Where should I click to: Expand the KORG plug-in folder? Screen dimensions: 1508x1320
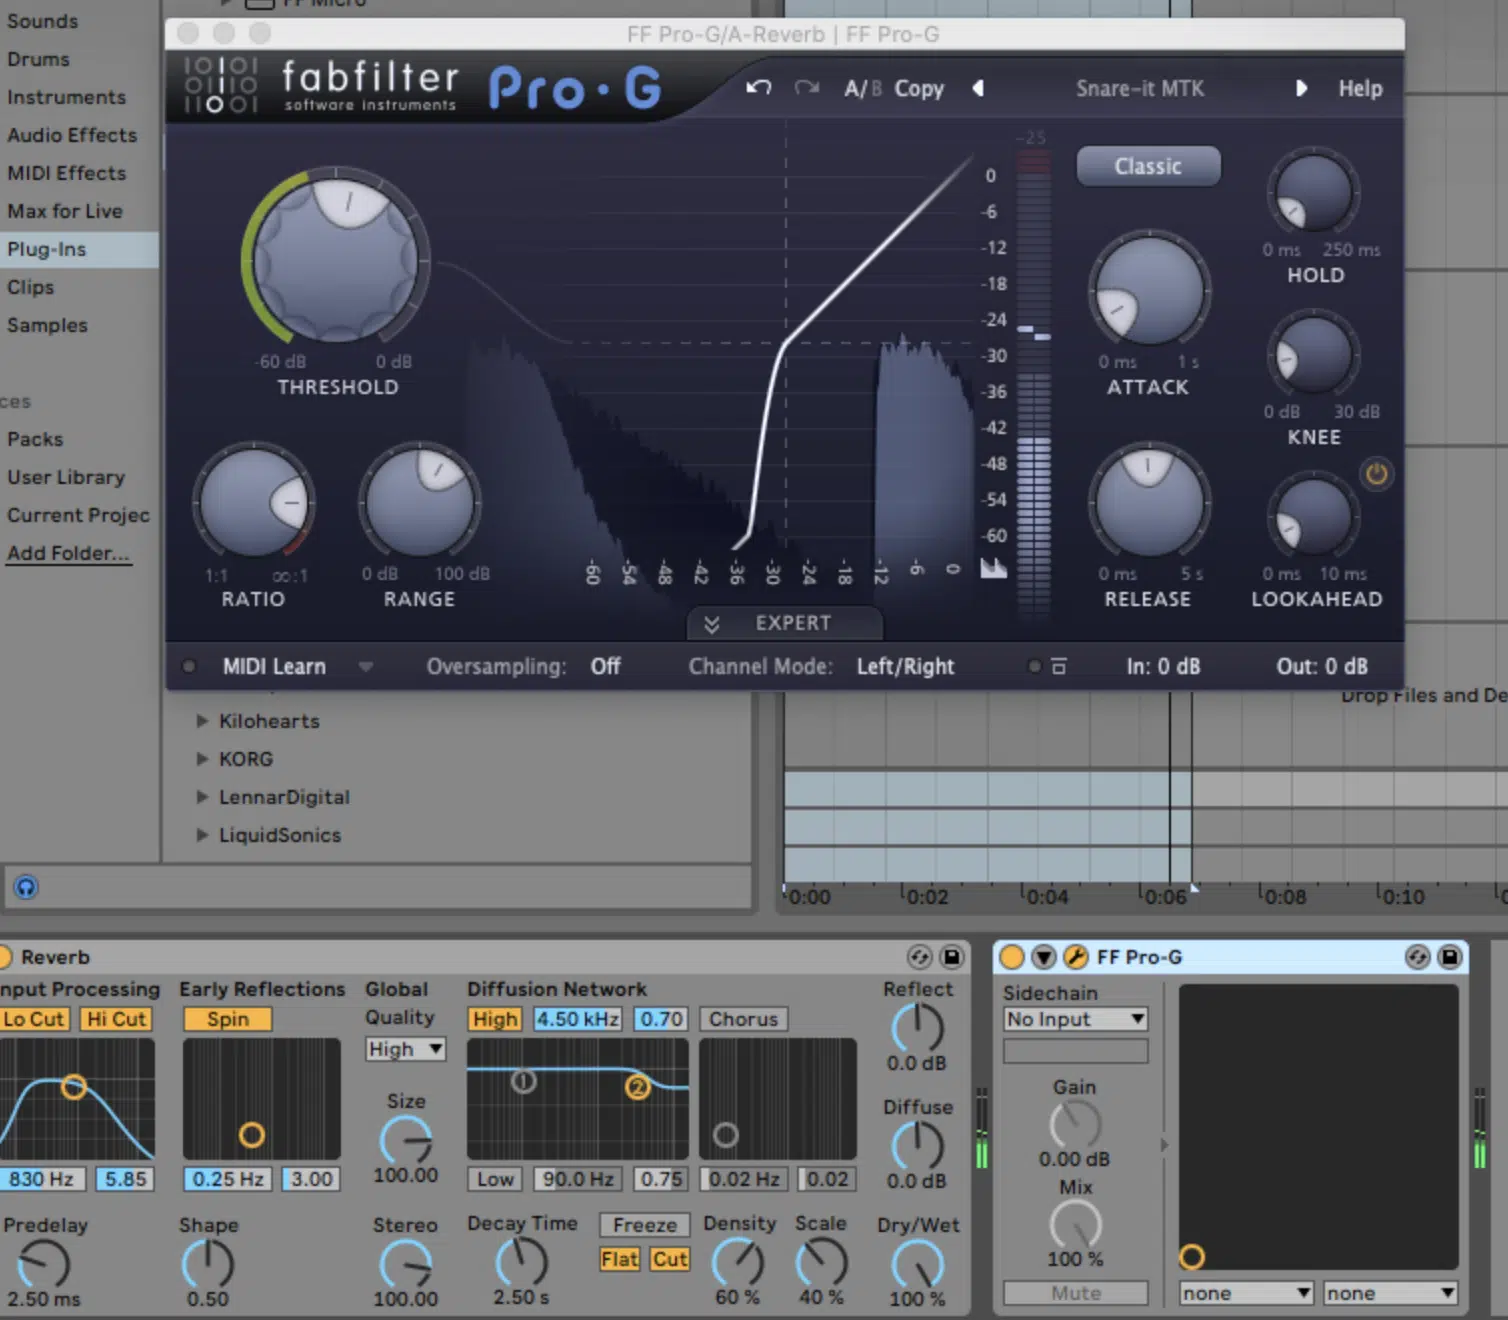pyautogui.click(x=202, y=759)
